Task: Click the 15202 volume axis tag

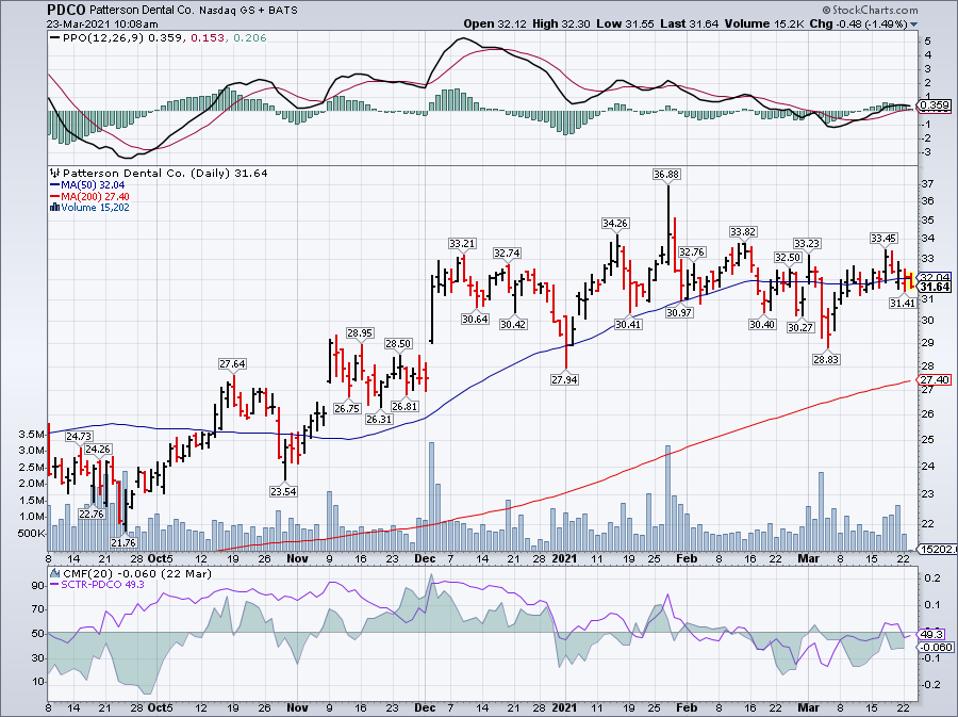Action: pos(938,550)
